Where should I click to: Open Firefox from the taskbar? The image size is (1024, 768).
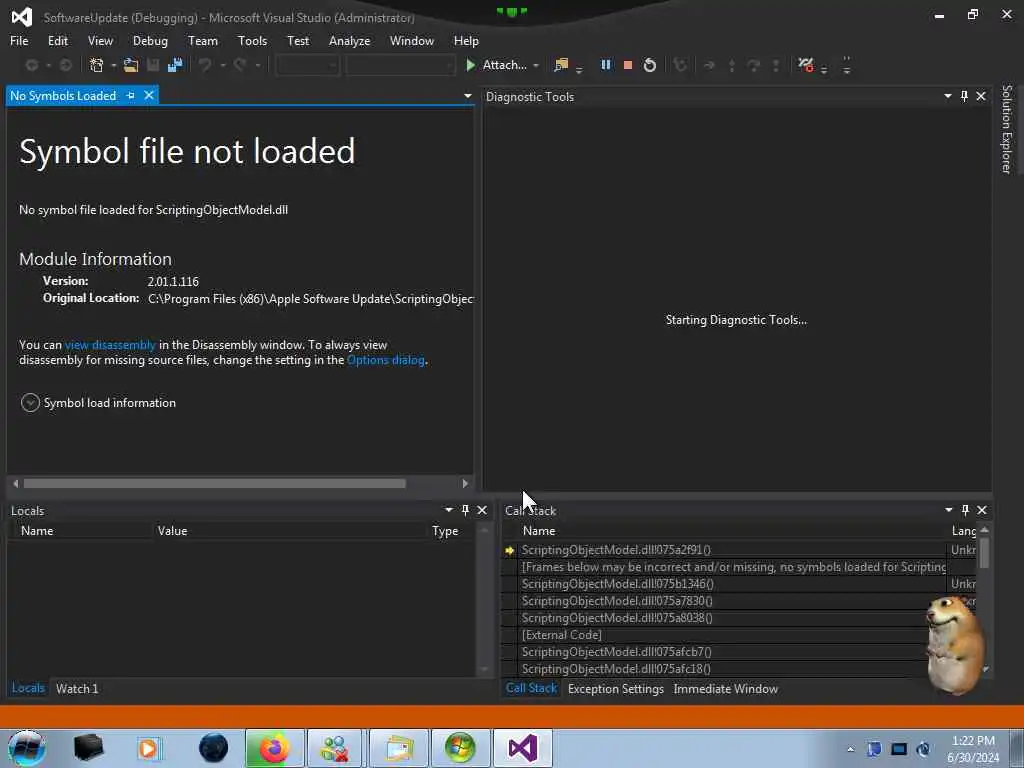pyautogui.click(x=274, y=748)
